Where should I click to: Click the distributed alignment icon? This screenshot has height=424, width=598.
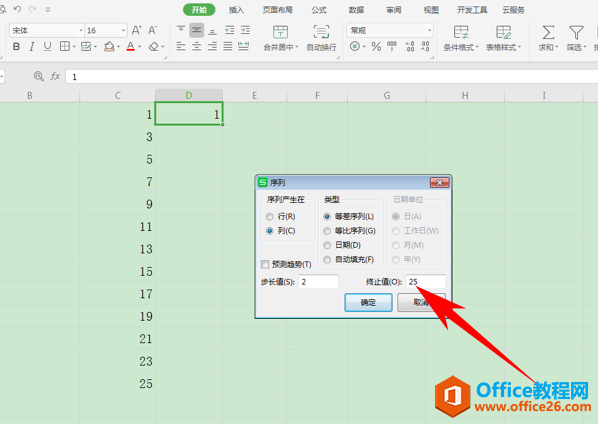[x=243, y=47]
